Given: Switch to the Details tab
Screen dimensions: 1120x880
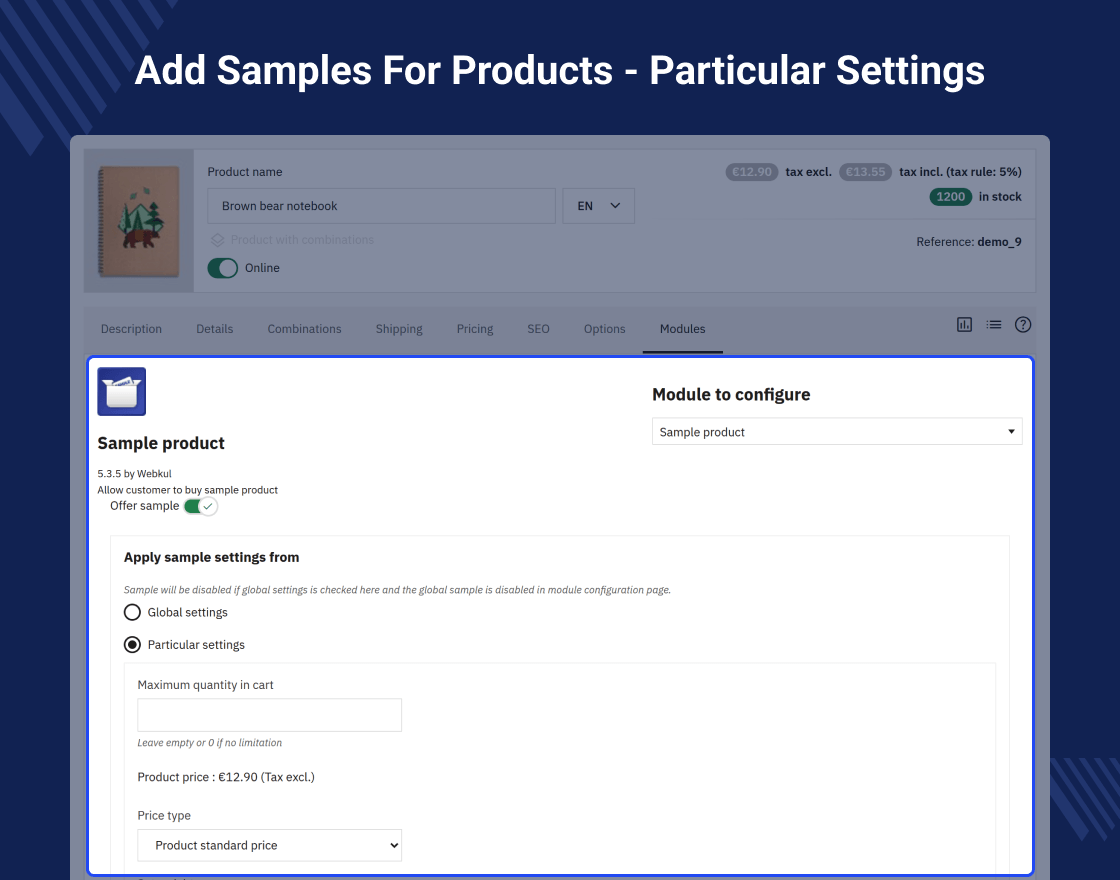Looking at the screenshot, I should click(215, 329).
